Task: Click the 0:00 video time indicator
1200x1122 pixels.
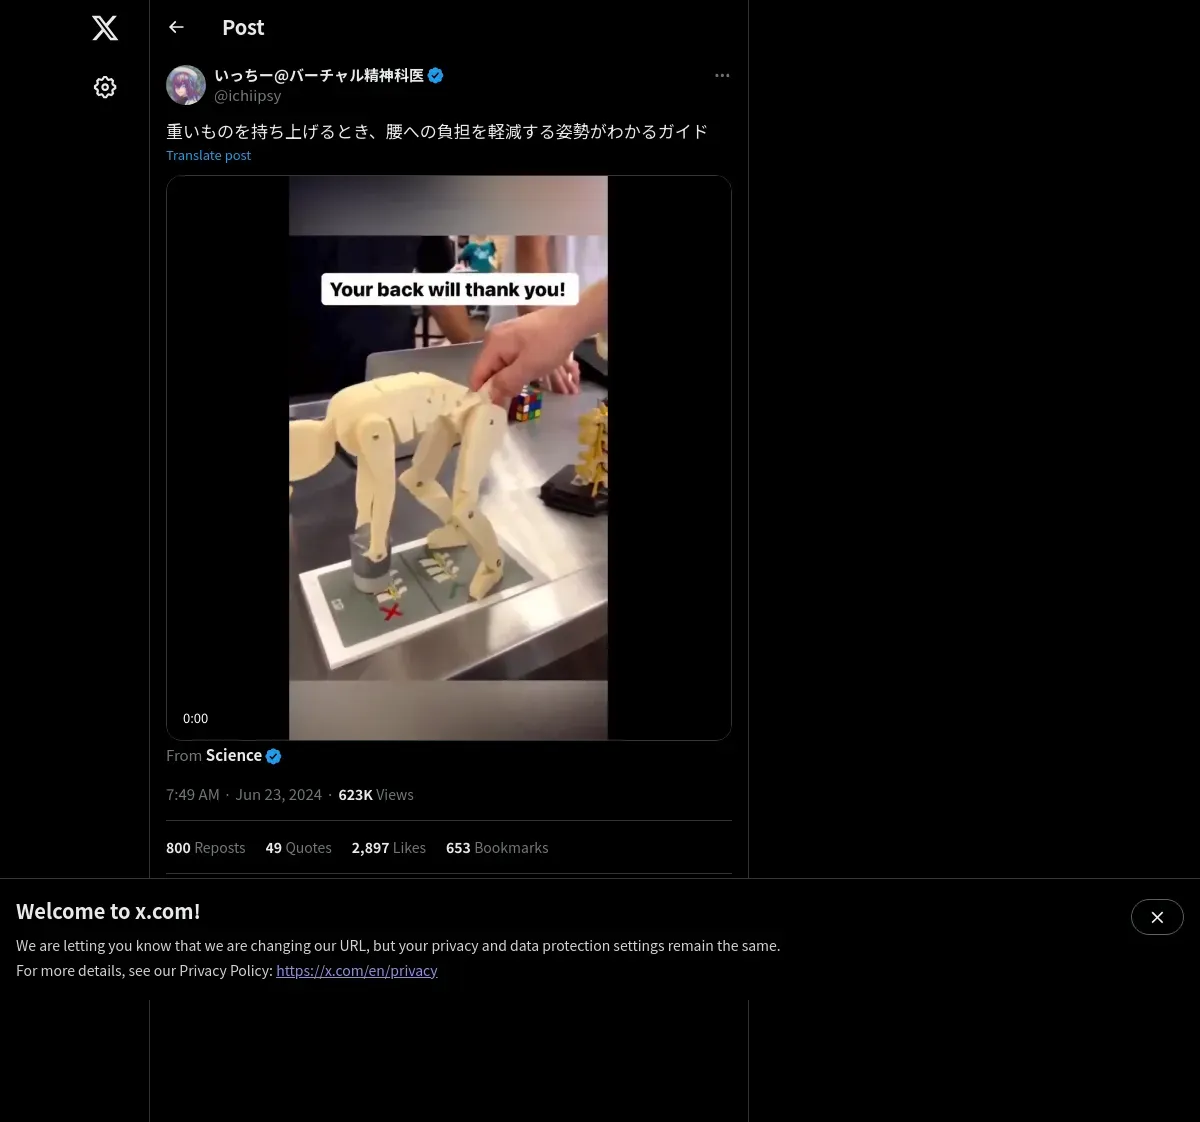Action: pos(196,718)
